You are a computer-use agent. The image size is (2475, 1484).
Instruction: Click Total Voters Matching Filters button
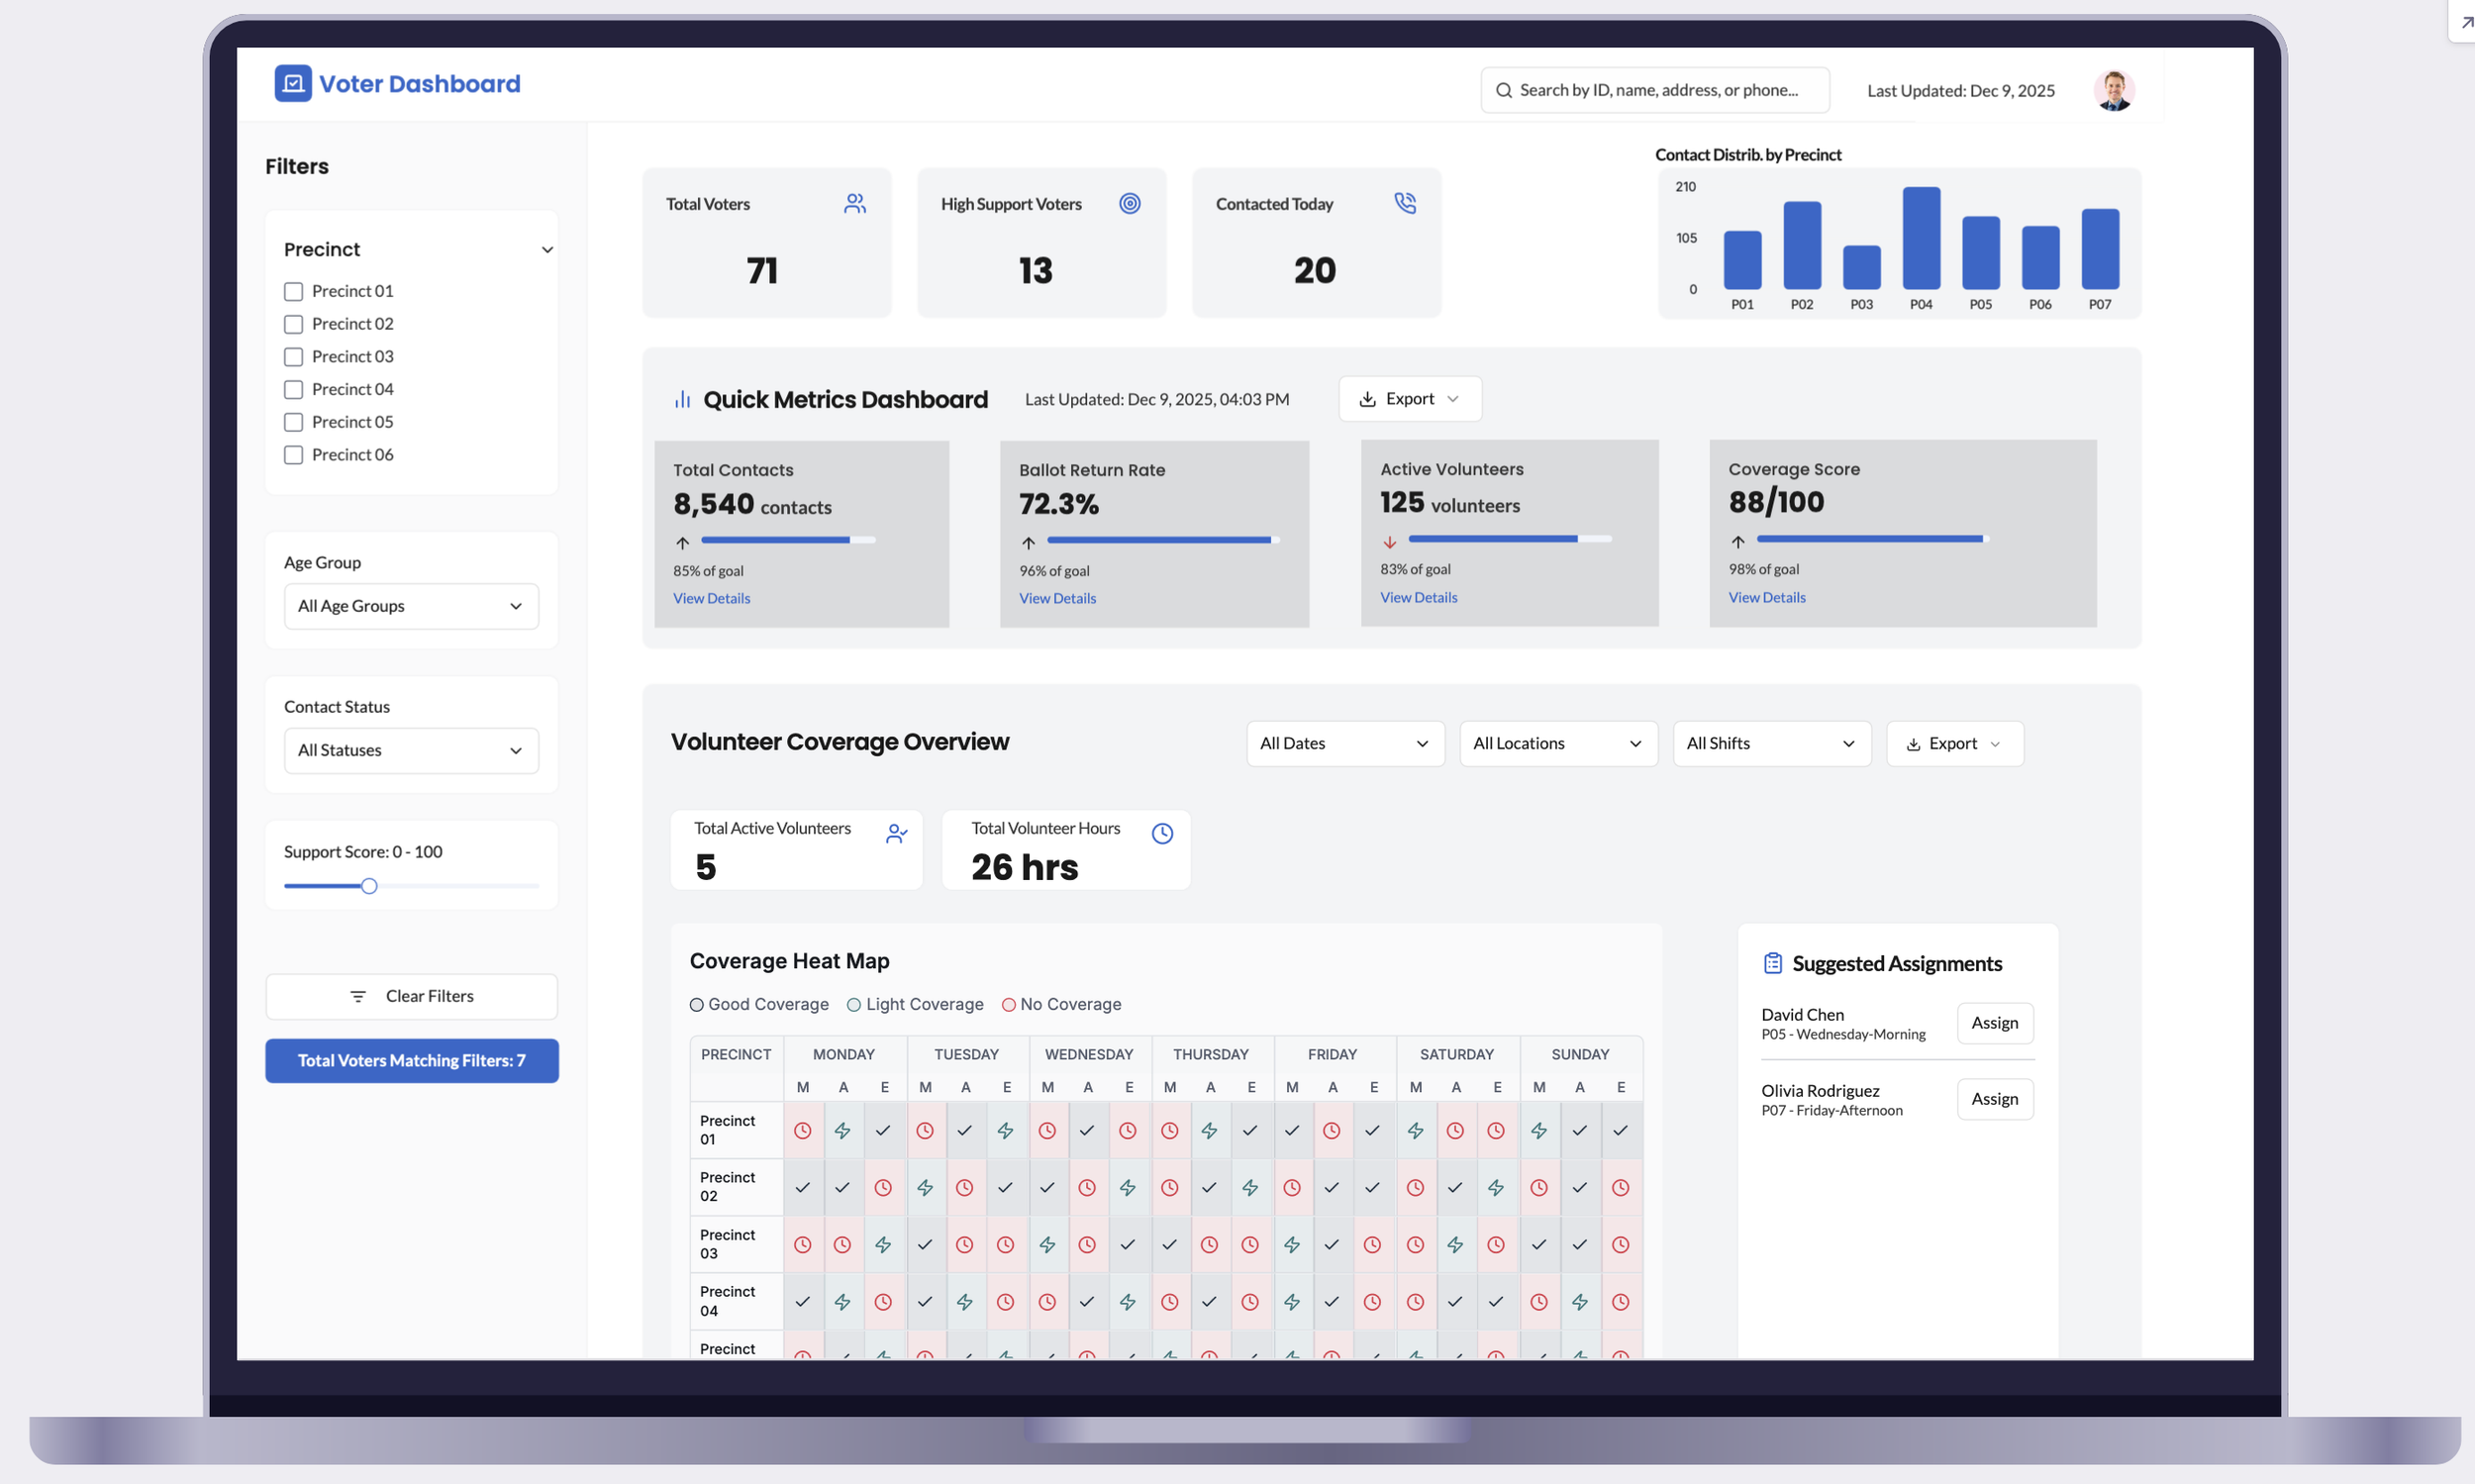point(411,1061)
